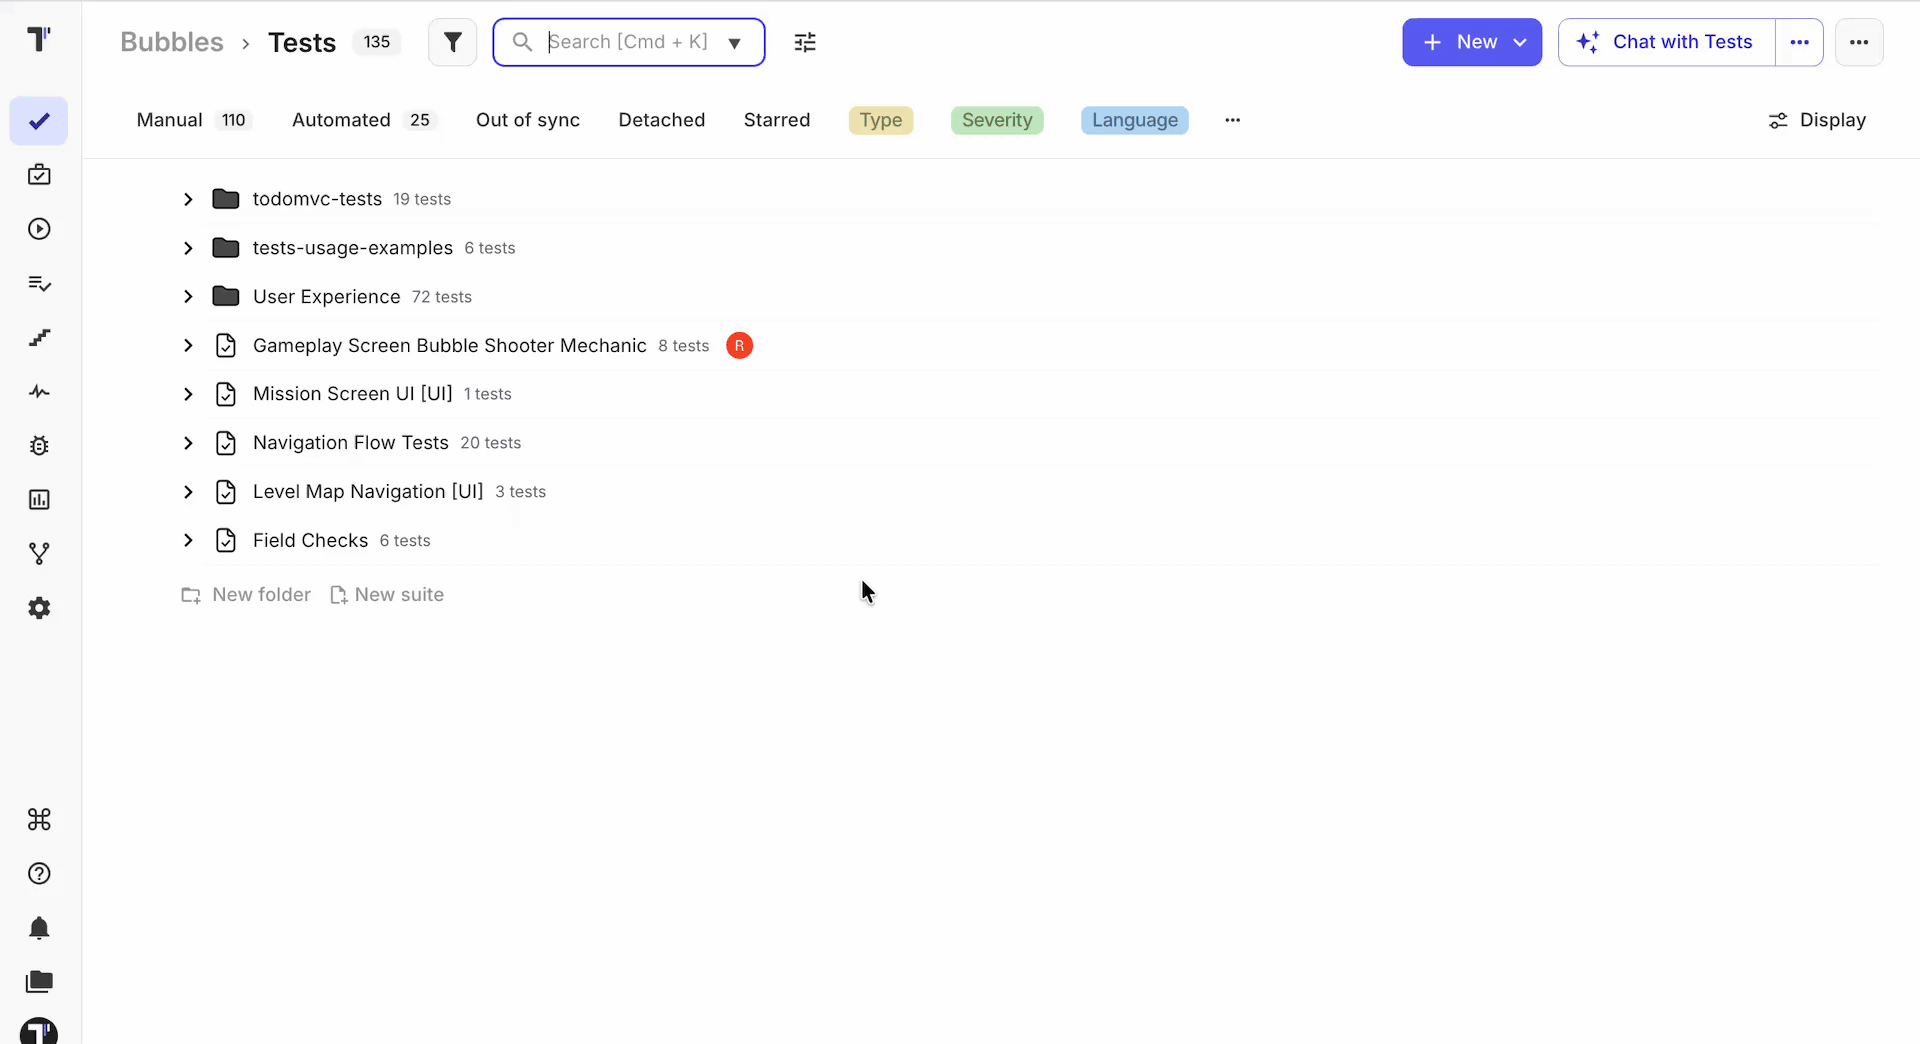Click the user avatar in the sidebar
1920x1044 pixels.
(39, 1031)
